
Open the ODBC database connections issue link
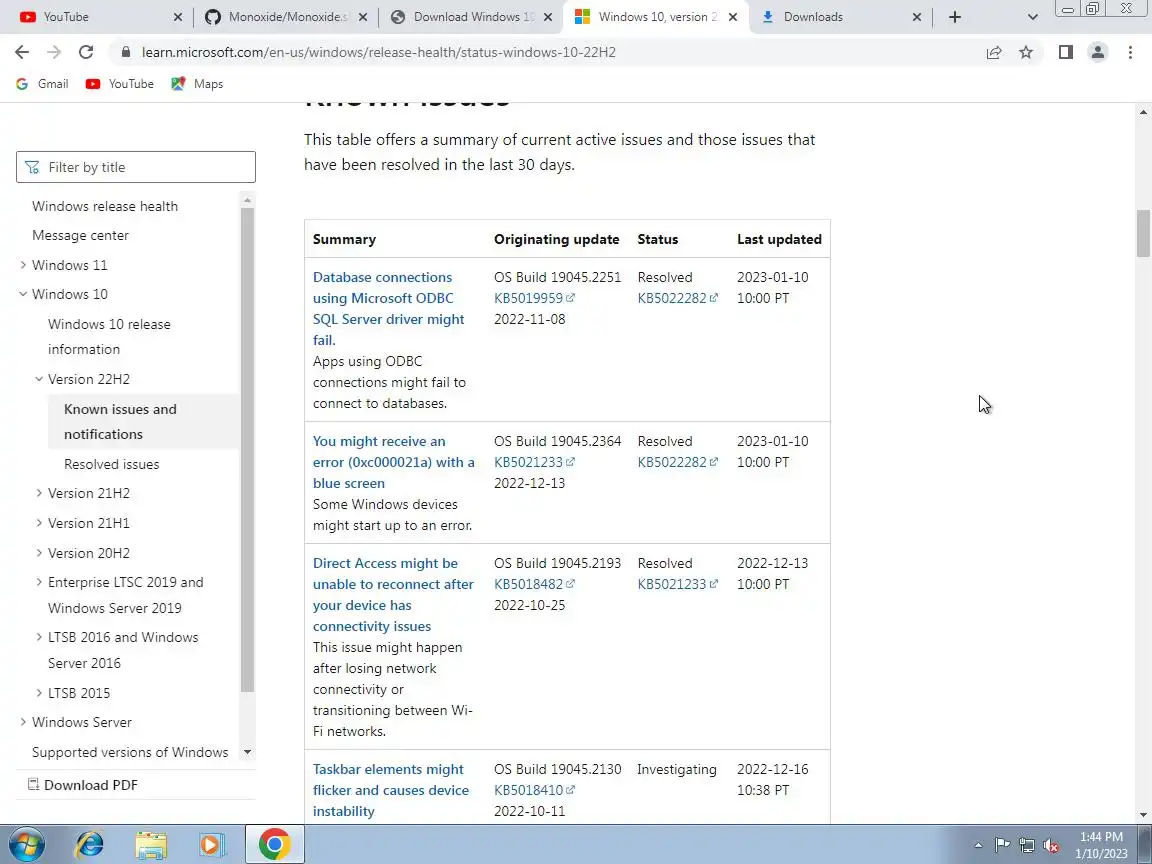point(389,309)
